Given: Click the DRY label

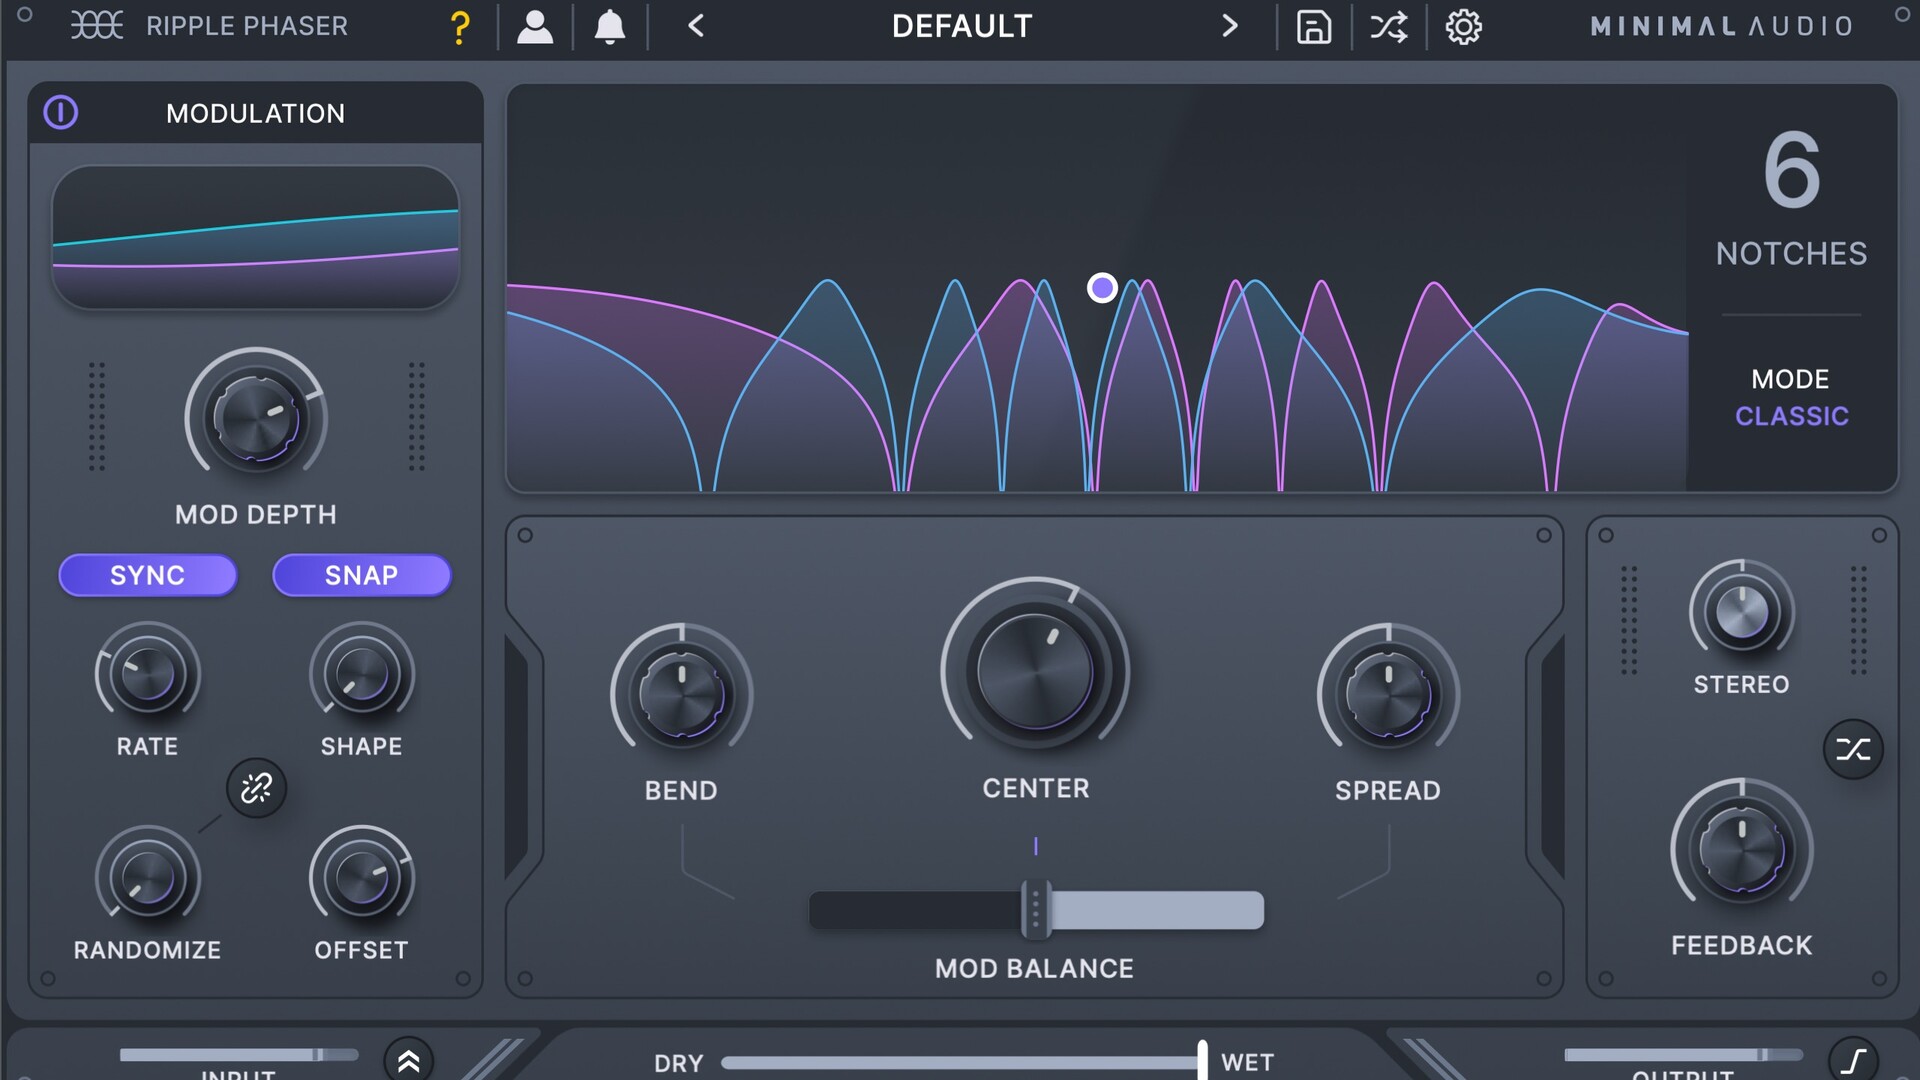Looking at the screenshot, I should 679,1063.
